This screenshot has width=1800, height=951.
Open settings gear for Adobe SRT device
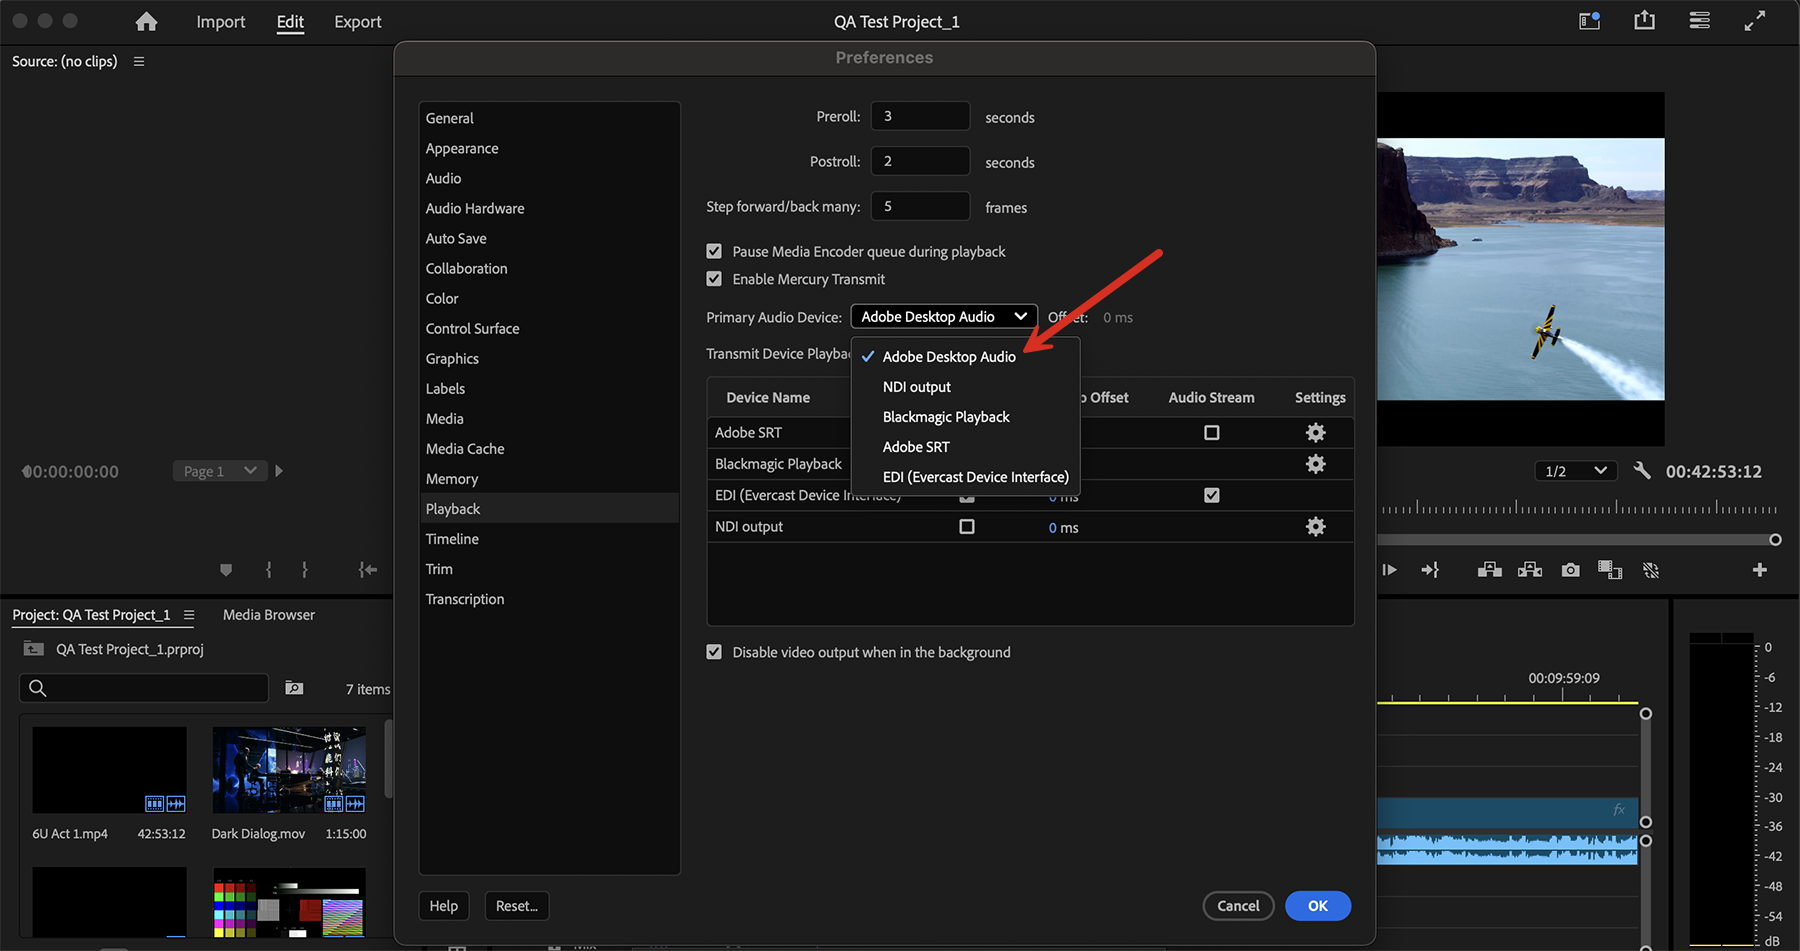pos(1316,432)
